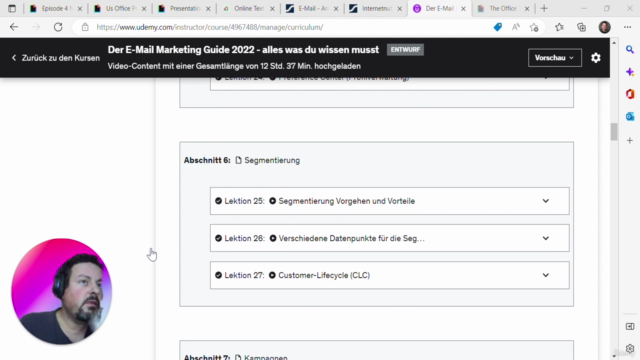The image size is (640, 360).
Task: Open the browser profile avatar
Action: point(604,27)
